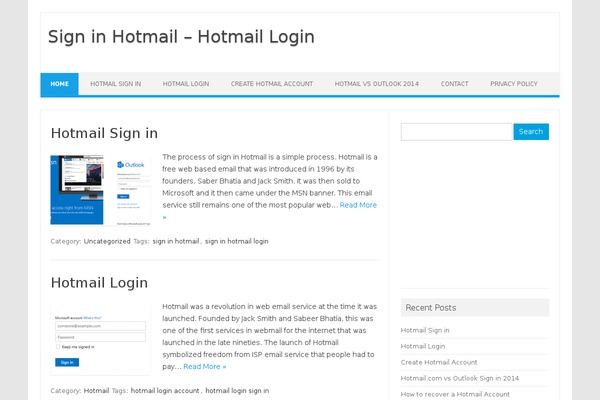Open recent post Hotmail.com vs Outlook Sign in 2014
The height and width of the screenshot is (400, 600).
[x=460, y=379]
